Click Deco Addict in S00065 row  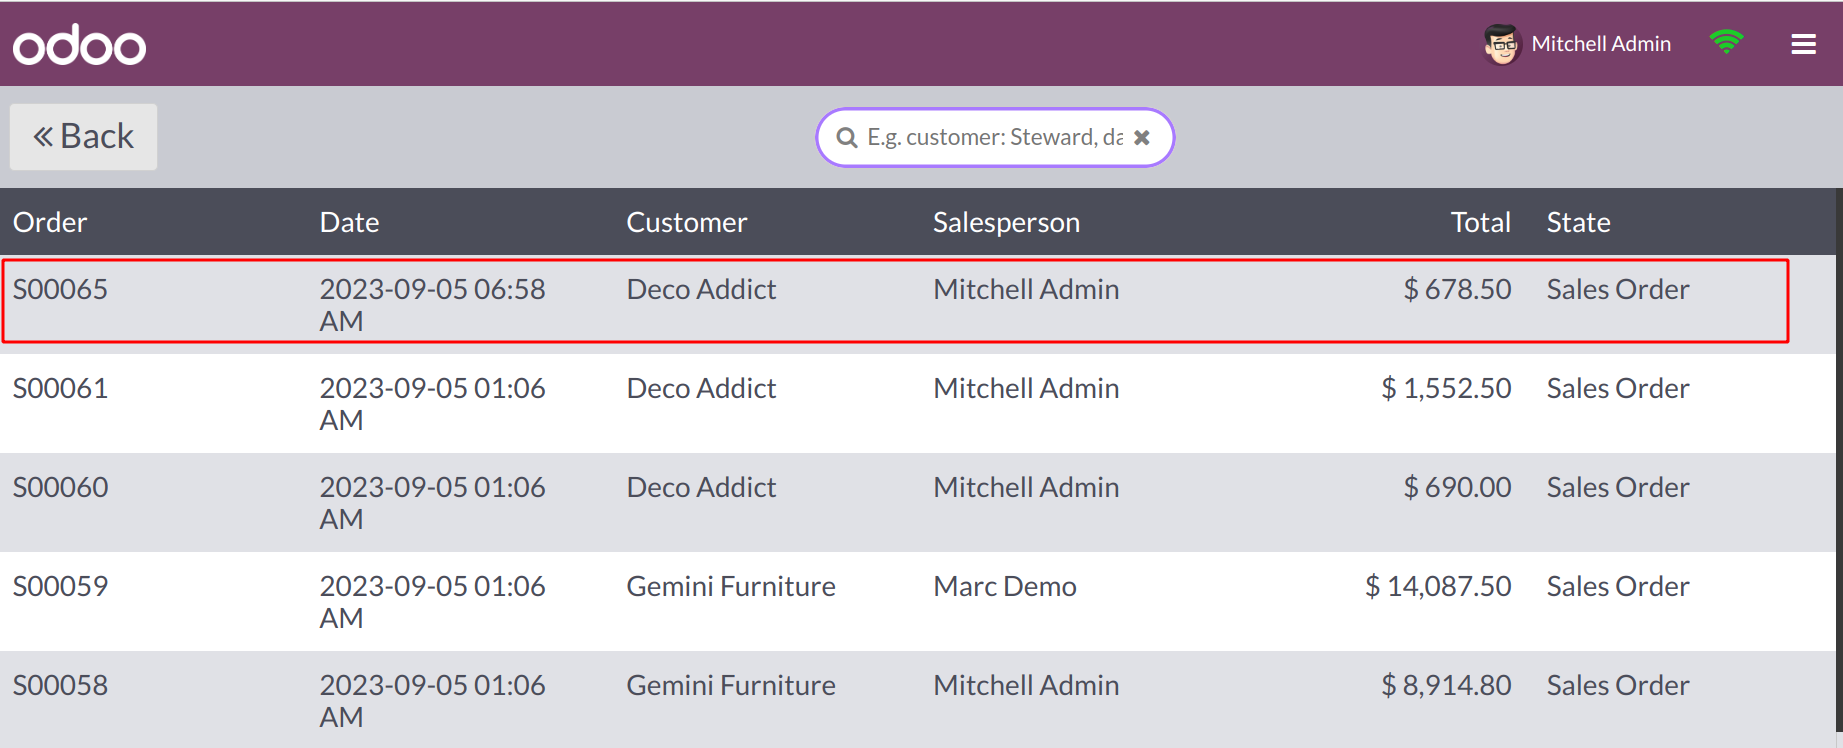click(x=701, y=289)
